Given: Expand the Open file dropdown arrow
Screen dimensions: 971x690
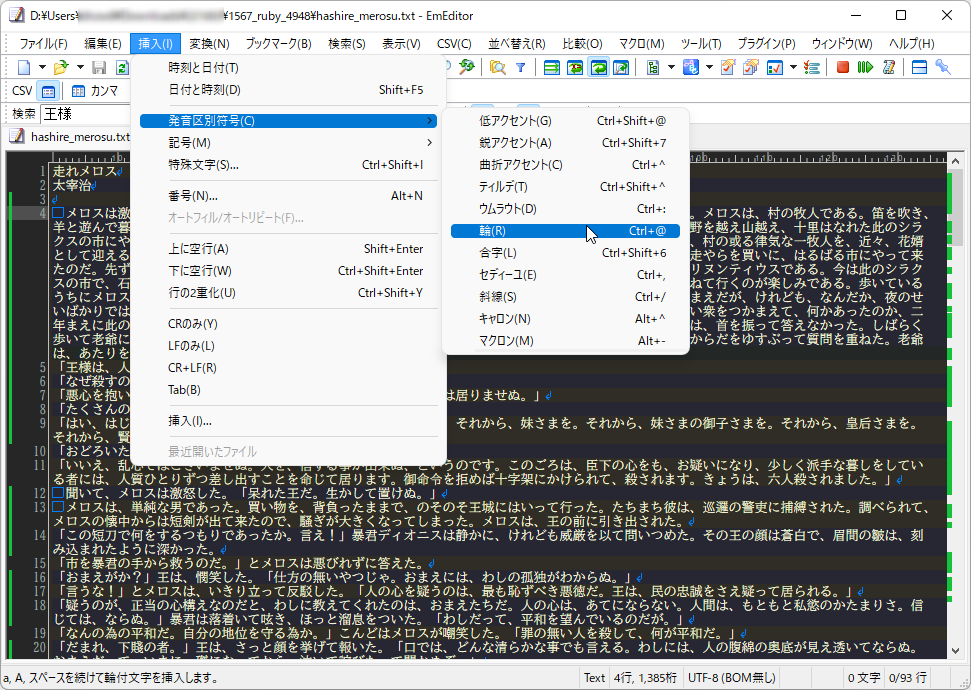Looking at the screenshot, I should point(80,68).
